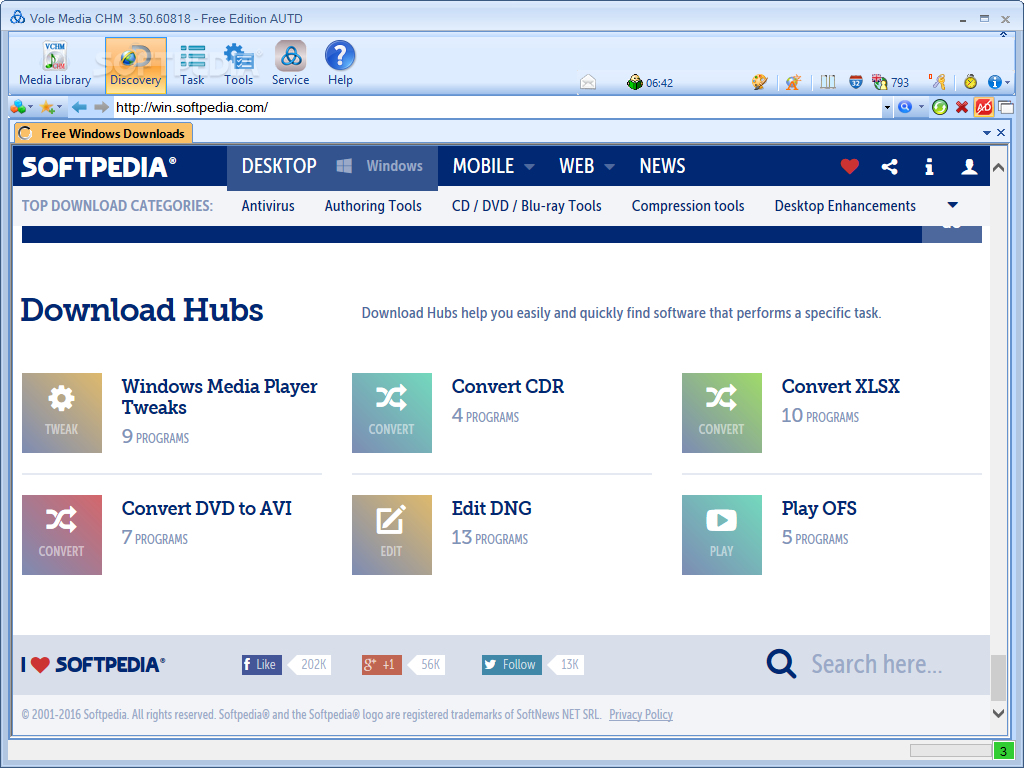Click the Google +1 button
This screenshot has width=1024, height=768.
(x=382, y=664)
